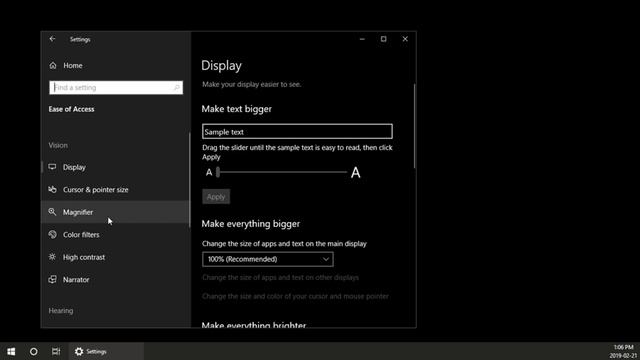Minimize the Settings window

[x=362, y=39]
